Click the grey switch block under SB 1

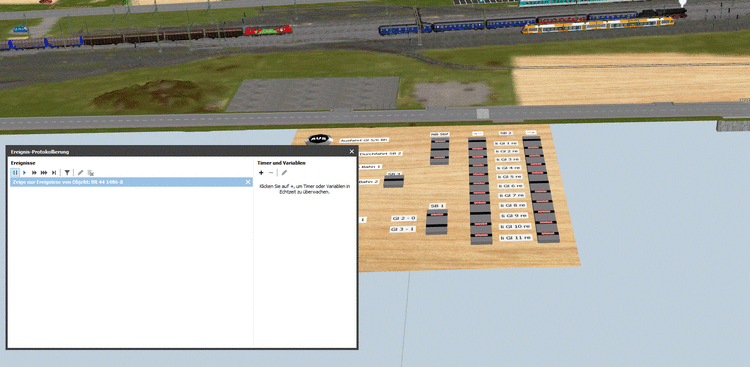[437, 222]
